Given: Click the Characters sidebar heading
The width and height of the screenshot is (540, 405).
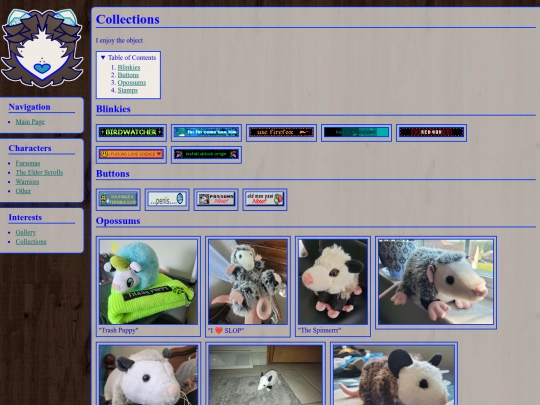Looking at the screenshot, I should pos(30,148).
